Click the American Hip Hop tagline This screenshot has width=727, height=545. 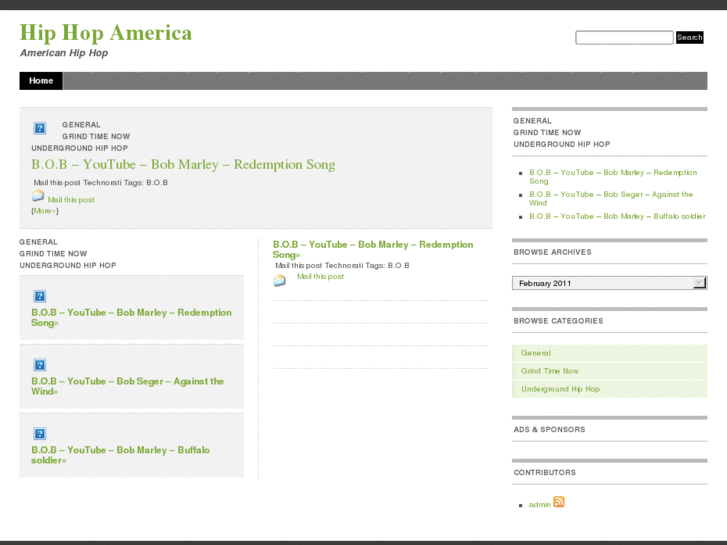tap(64, 53)
